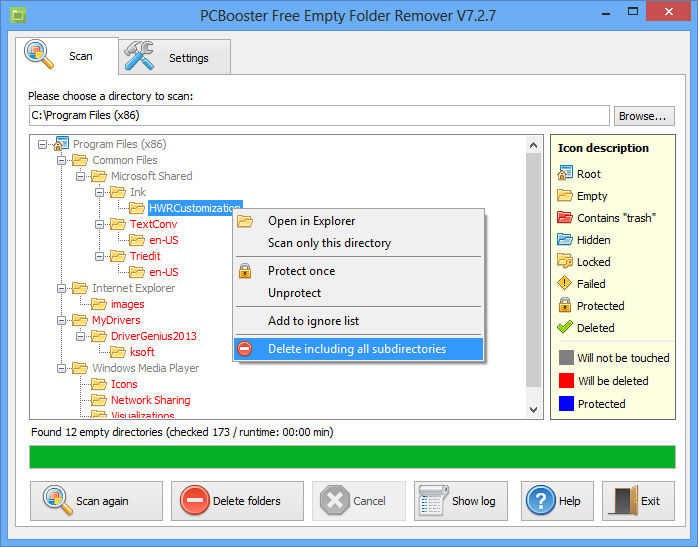Click the Locked folder legend icon
The height and width of the screenshot is (547, 698).
point(565,261)
